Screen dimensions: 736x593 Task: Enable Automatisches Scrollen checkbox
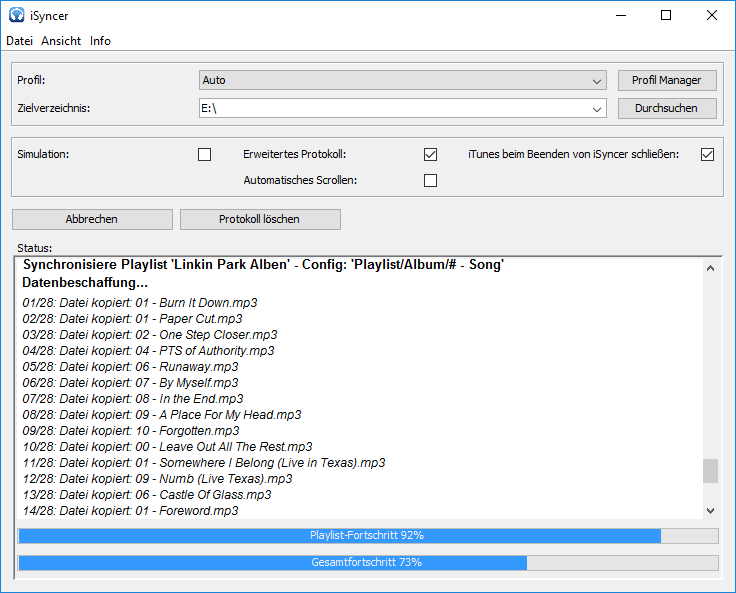[430, 180]
